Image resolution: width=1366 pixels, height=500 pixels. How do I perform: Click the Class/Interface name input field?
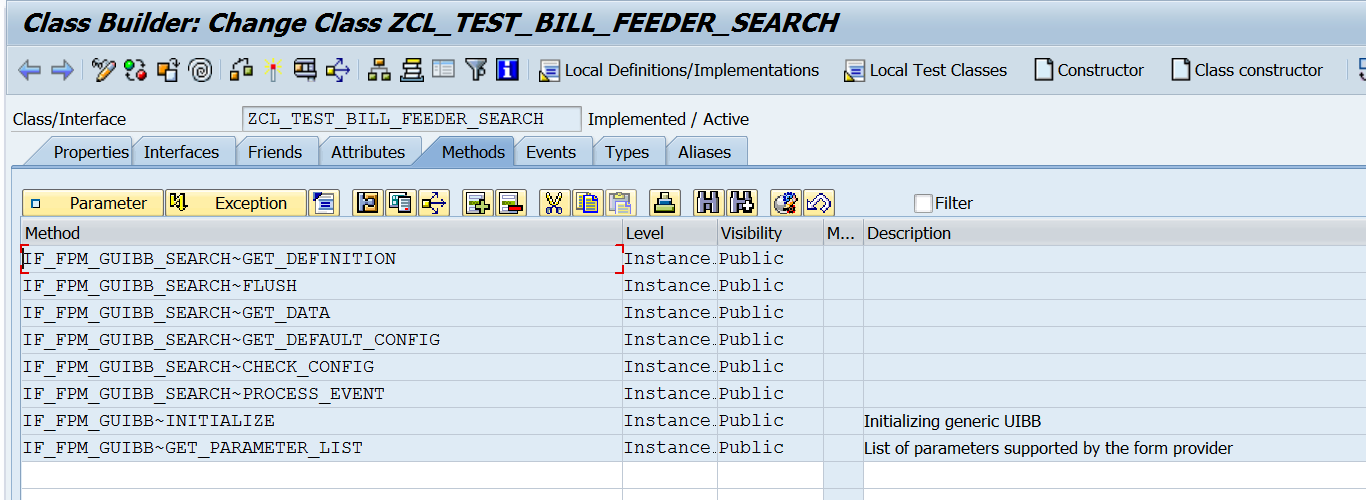411,119
